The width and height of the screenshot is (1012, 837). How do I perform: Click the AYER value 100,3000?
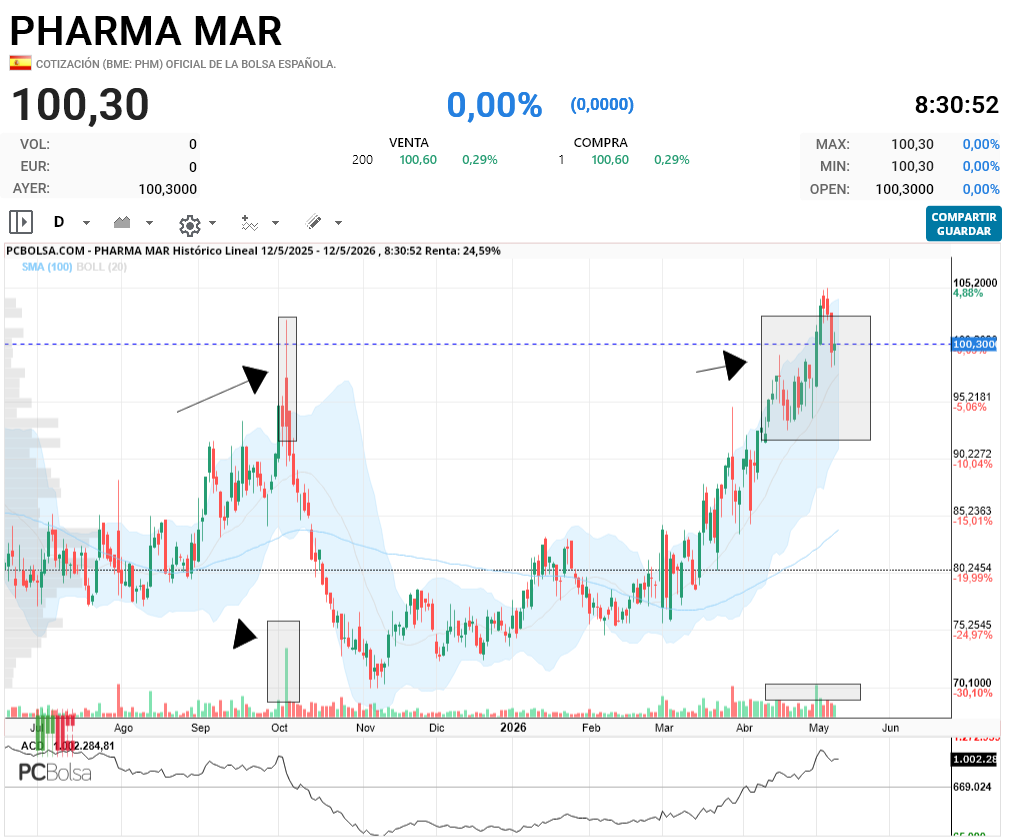(168, 189)
